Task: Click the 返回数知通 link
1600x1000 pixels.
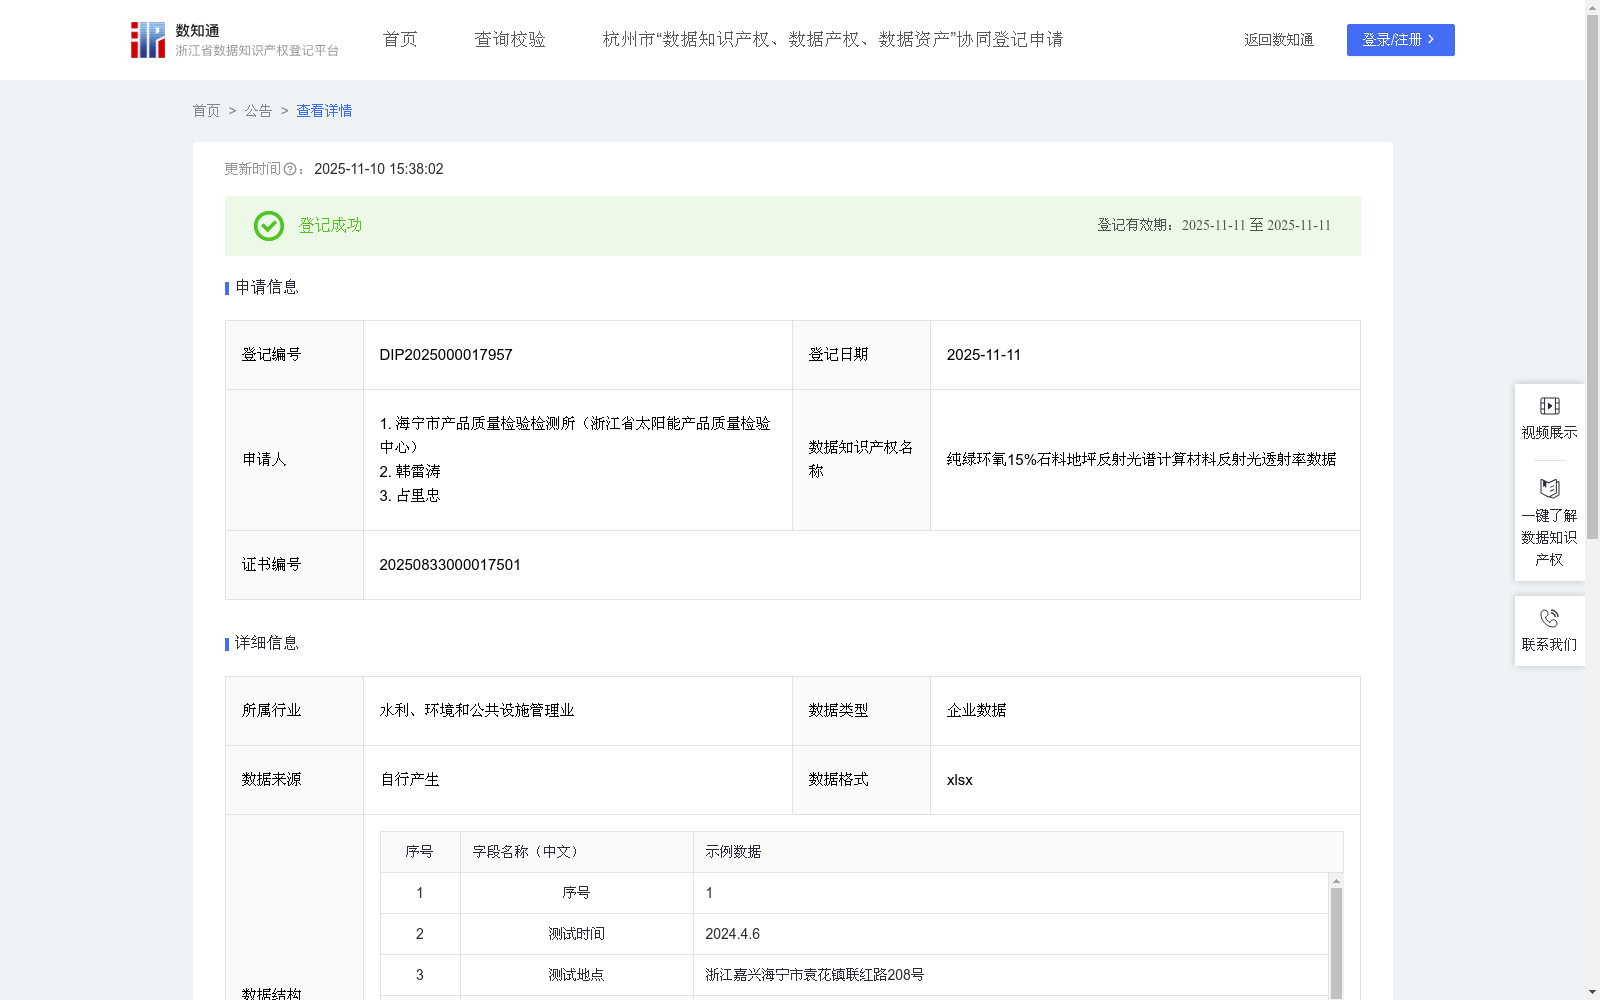Action: pos(1279,40)
